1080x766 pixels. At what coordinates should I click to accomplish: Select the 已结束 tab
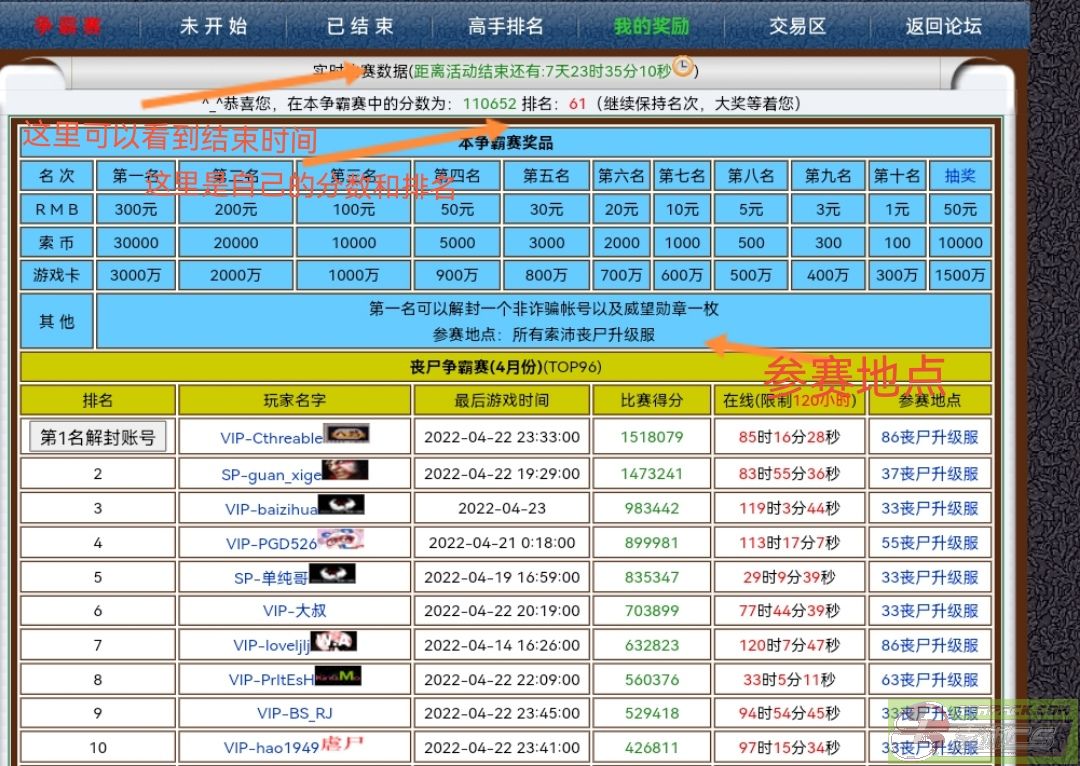(x=360, y=26)
